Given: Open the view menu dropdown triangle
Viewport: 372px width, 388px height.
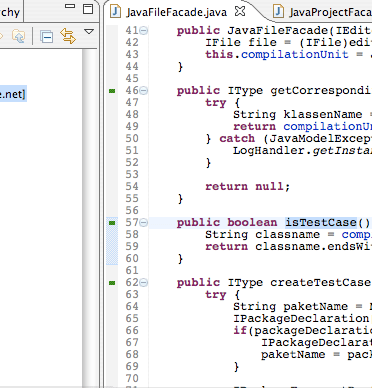Looking at the screenshot, I should [89, 32].
